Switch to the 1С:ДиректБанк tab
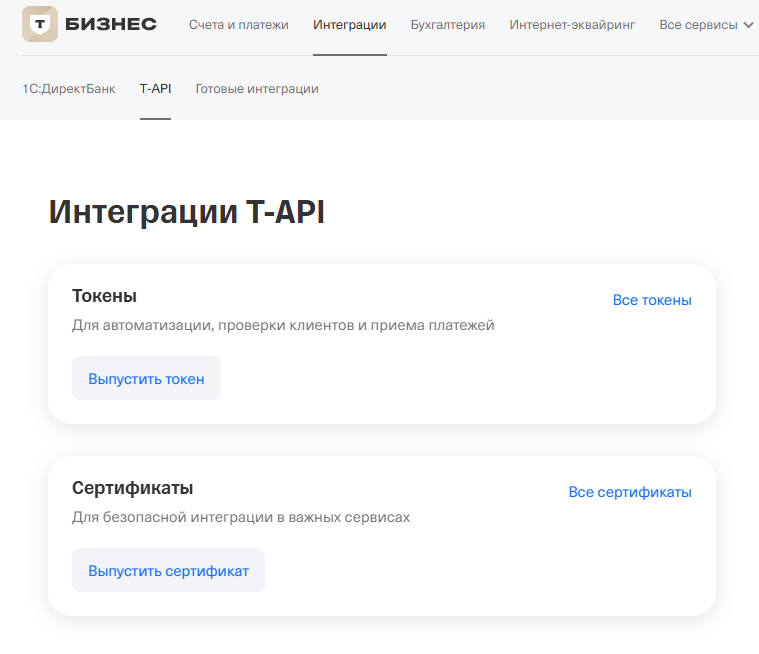This screenshot has height=654, width=759. pyautogui.click(x=69, y=89)
